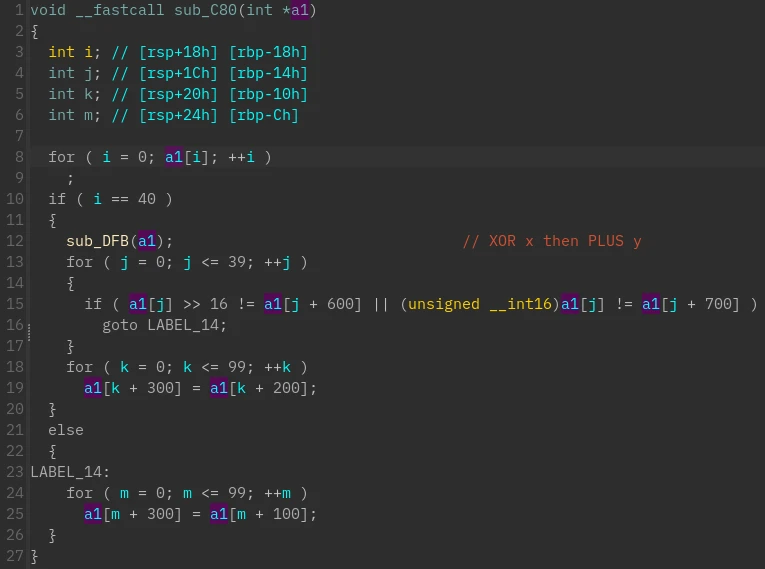The image size is (765, 569).
Task: Click line number 27 in the gutter
Action: click(x=14, y=556)
